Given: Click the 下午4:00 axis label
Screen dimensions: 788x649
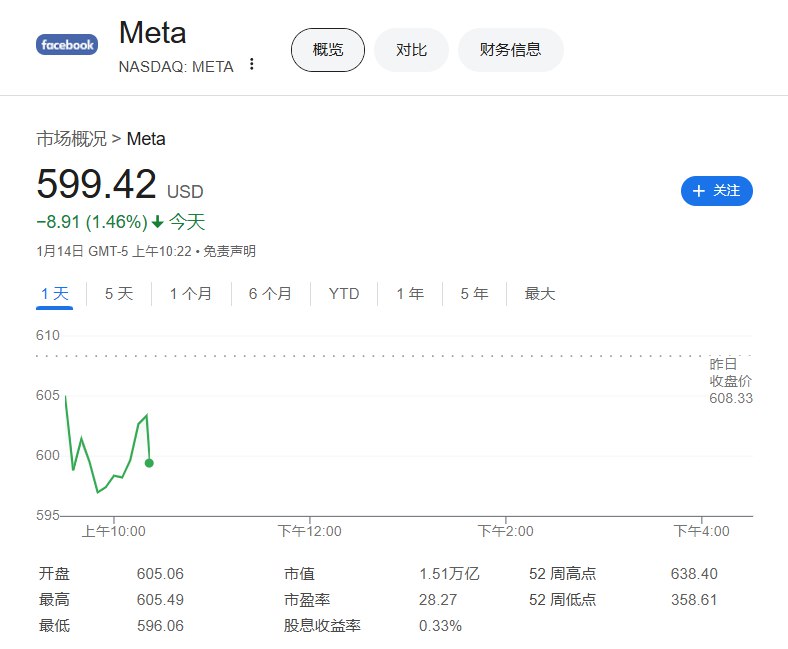Looking at the screenshot, I should (x=702, y=531).
